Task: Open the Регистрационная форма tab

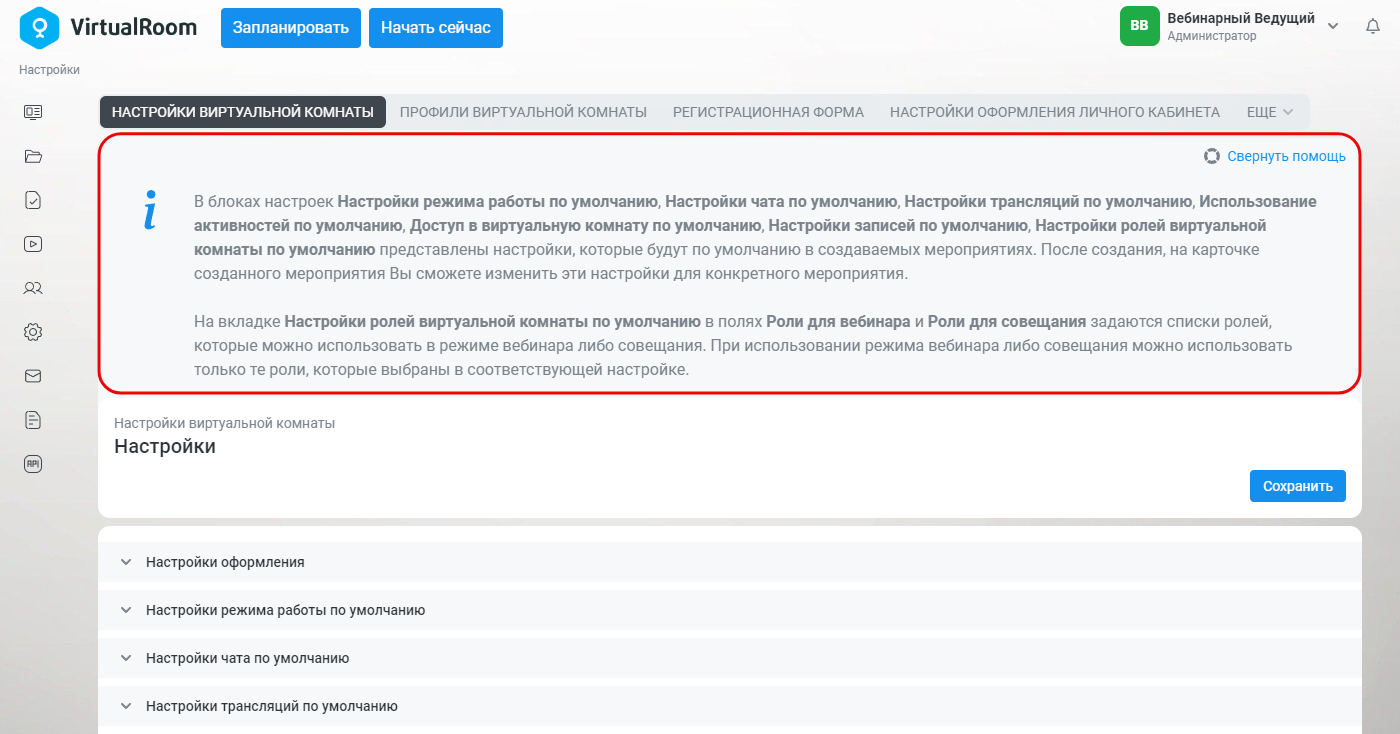Action: [768, 112]
